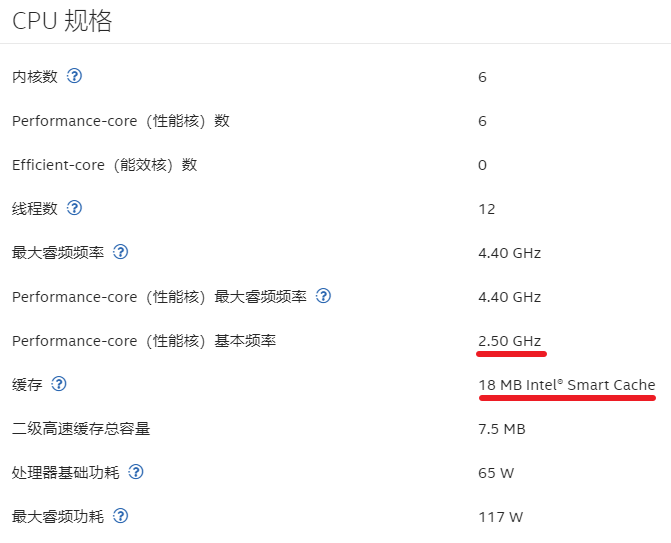The image size is (671, 543).
Task: Open the 处理器基础功耗 help icon
Action: click(x=136, y=472)
